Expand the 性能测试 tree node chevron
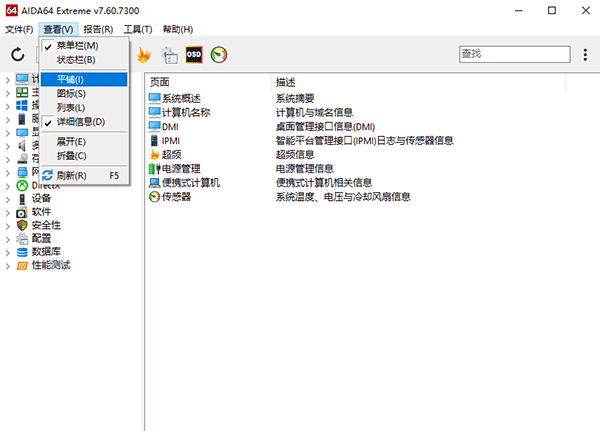Image resolution: width=600 pixels, height=431 pixels. tap(7, 266)
